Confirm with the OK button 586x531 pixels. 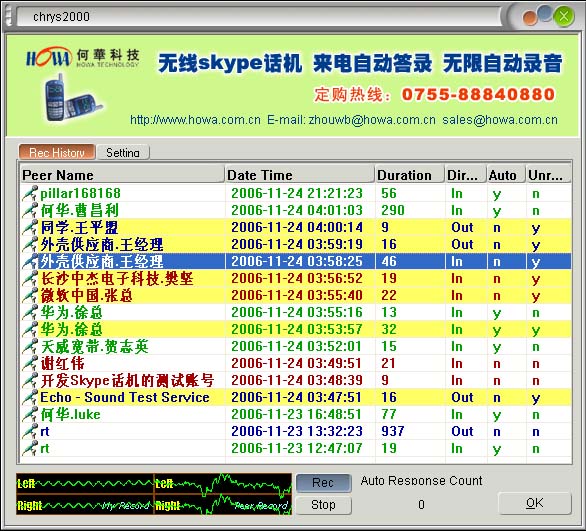click(535, 503)
